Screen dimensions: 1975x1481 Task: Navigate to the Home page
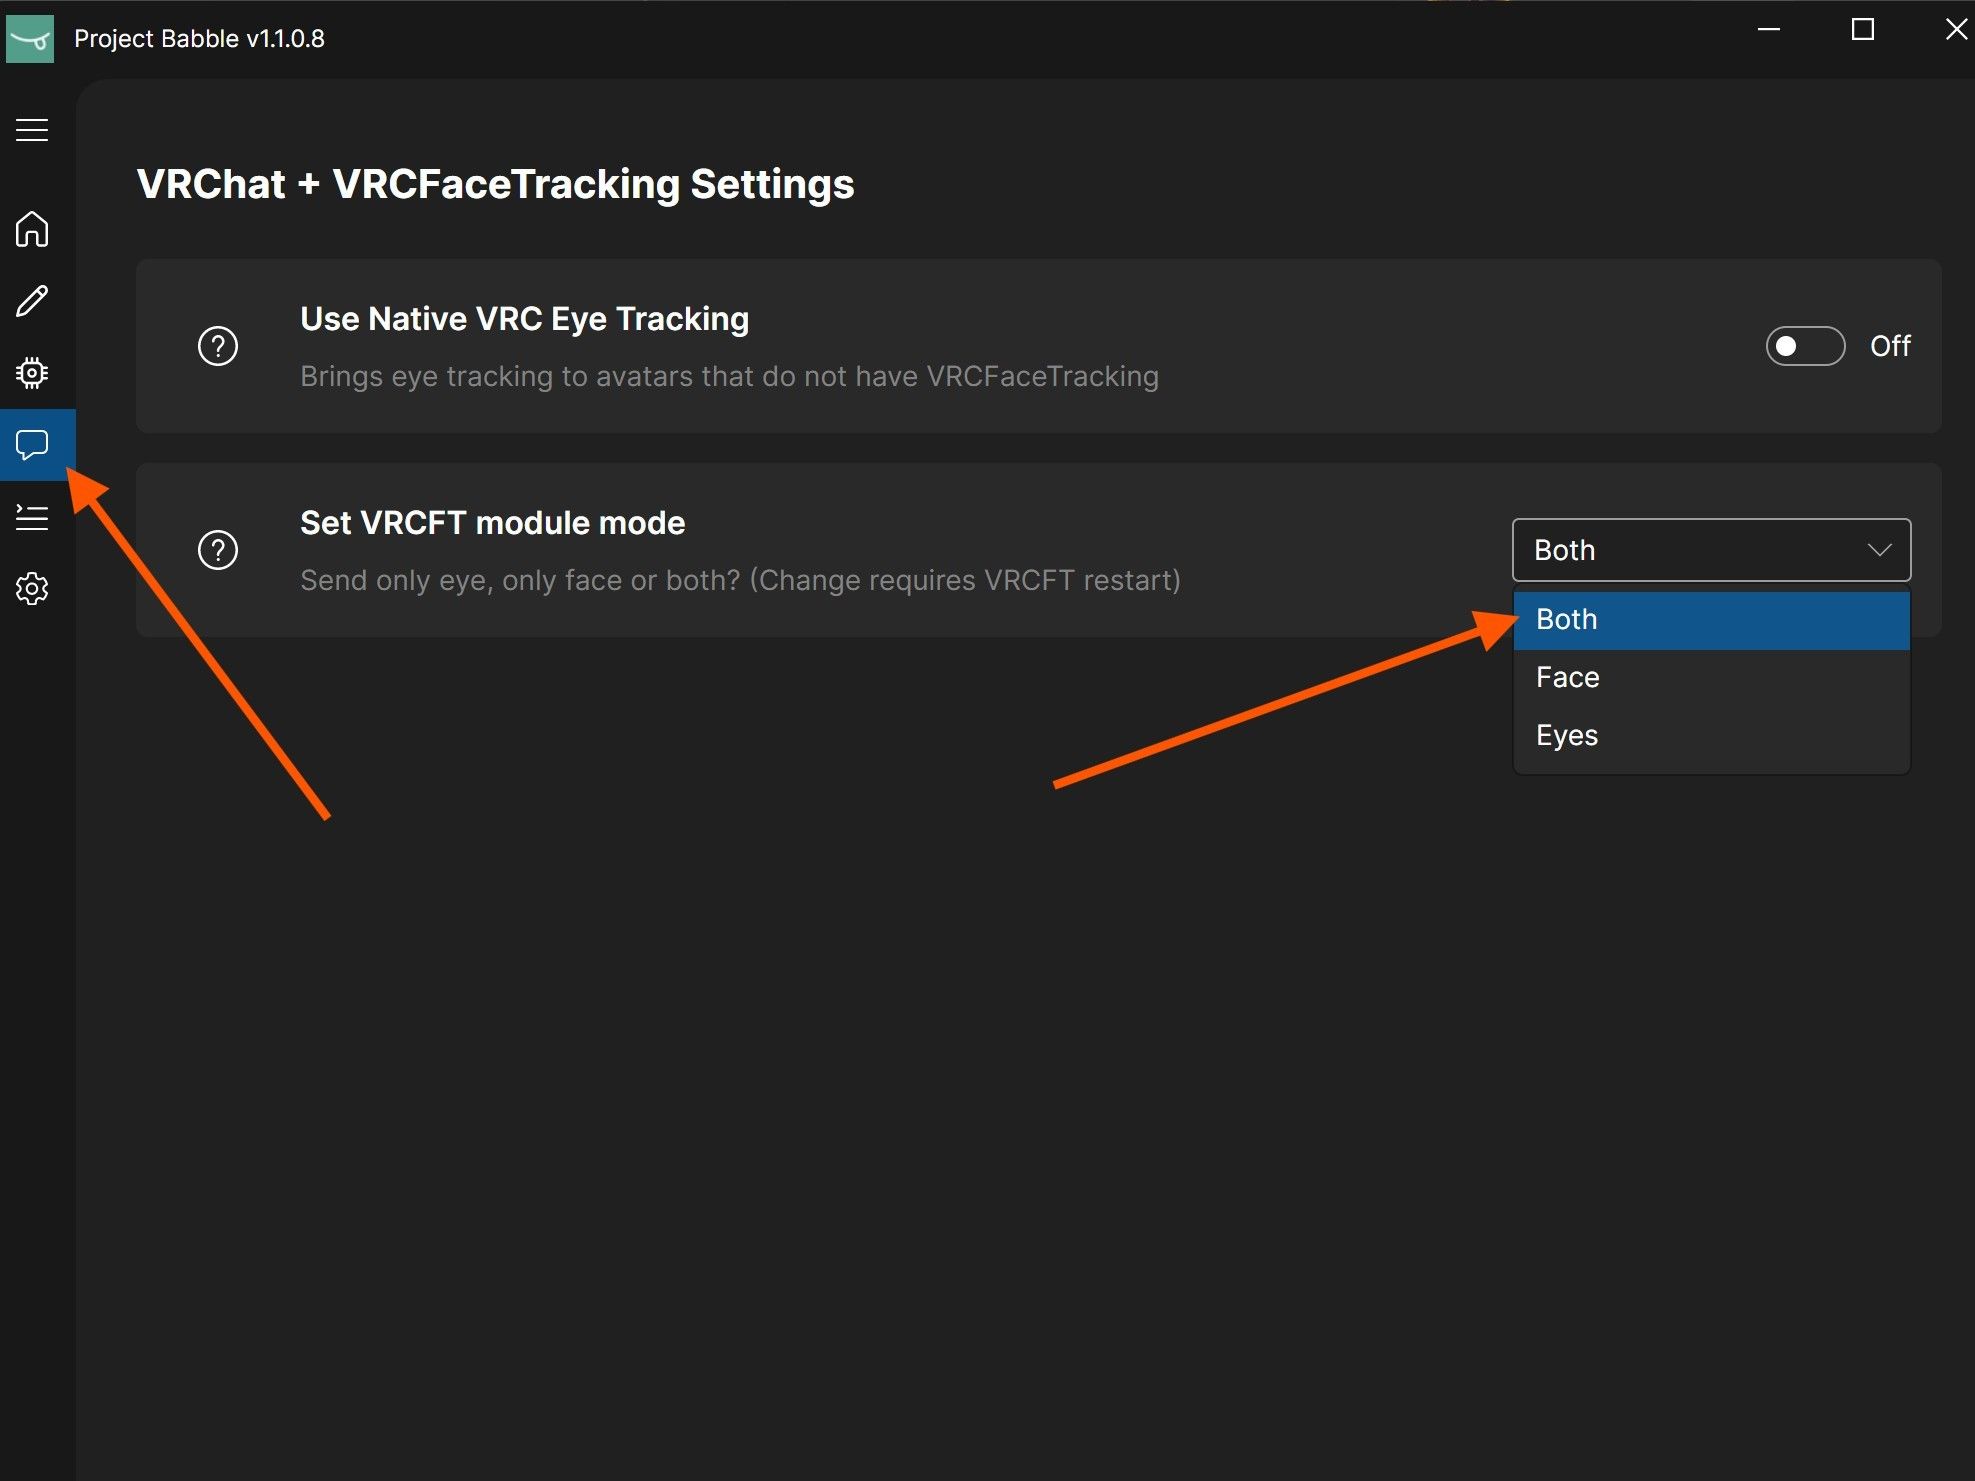[x=31, y=229]
